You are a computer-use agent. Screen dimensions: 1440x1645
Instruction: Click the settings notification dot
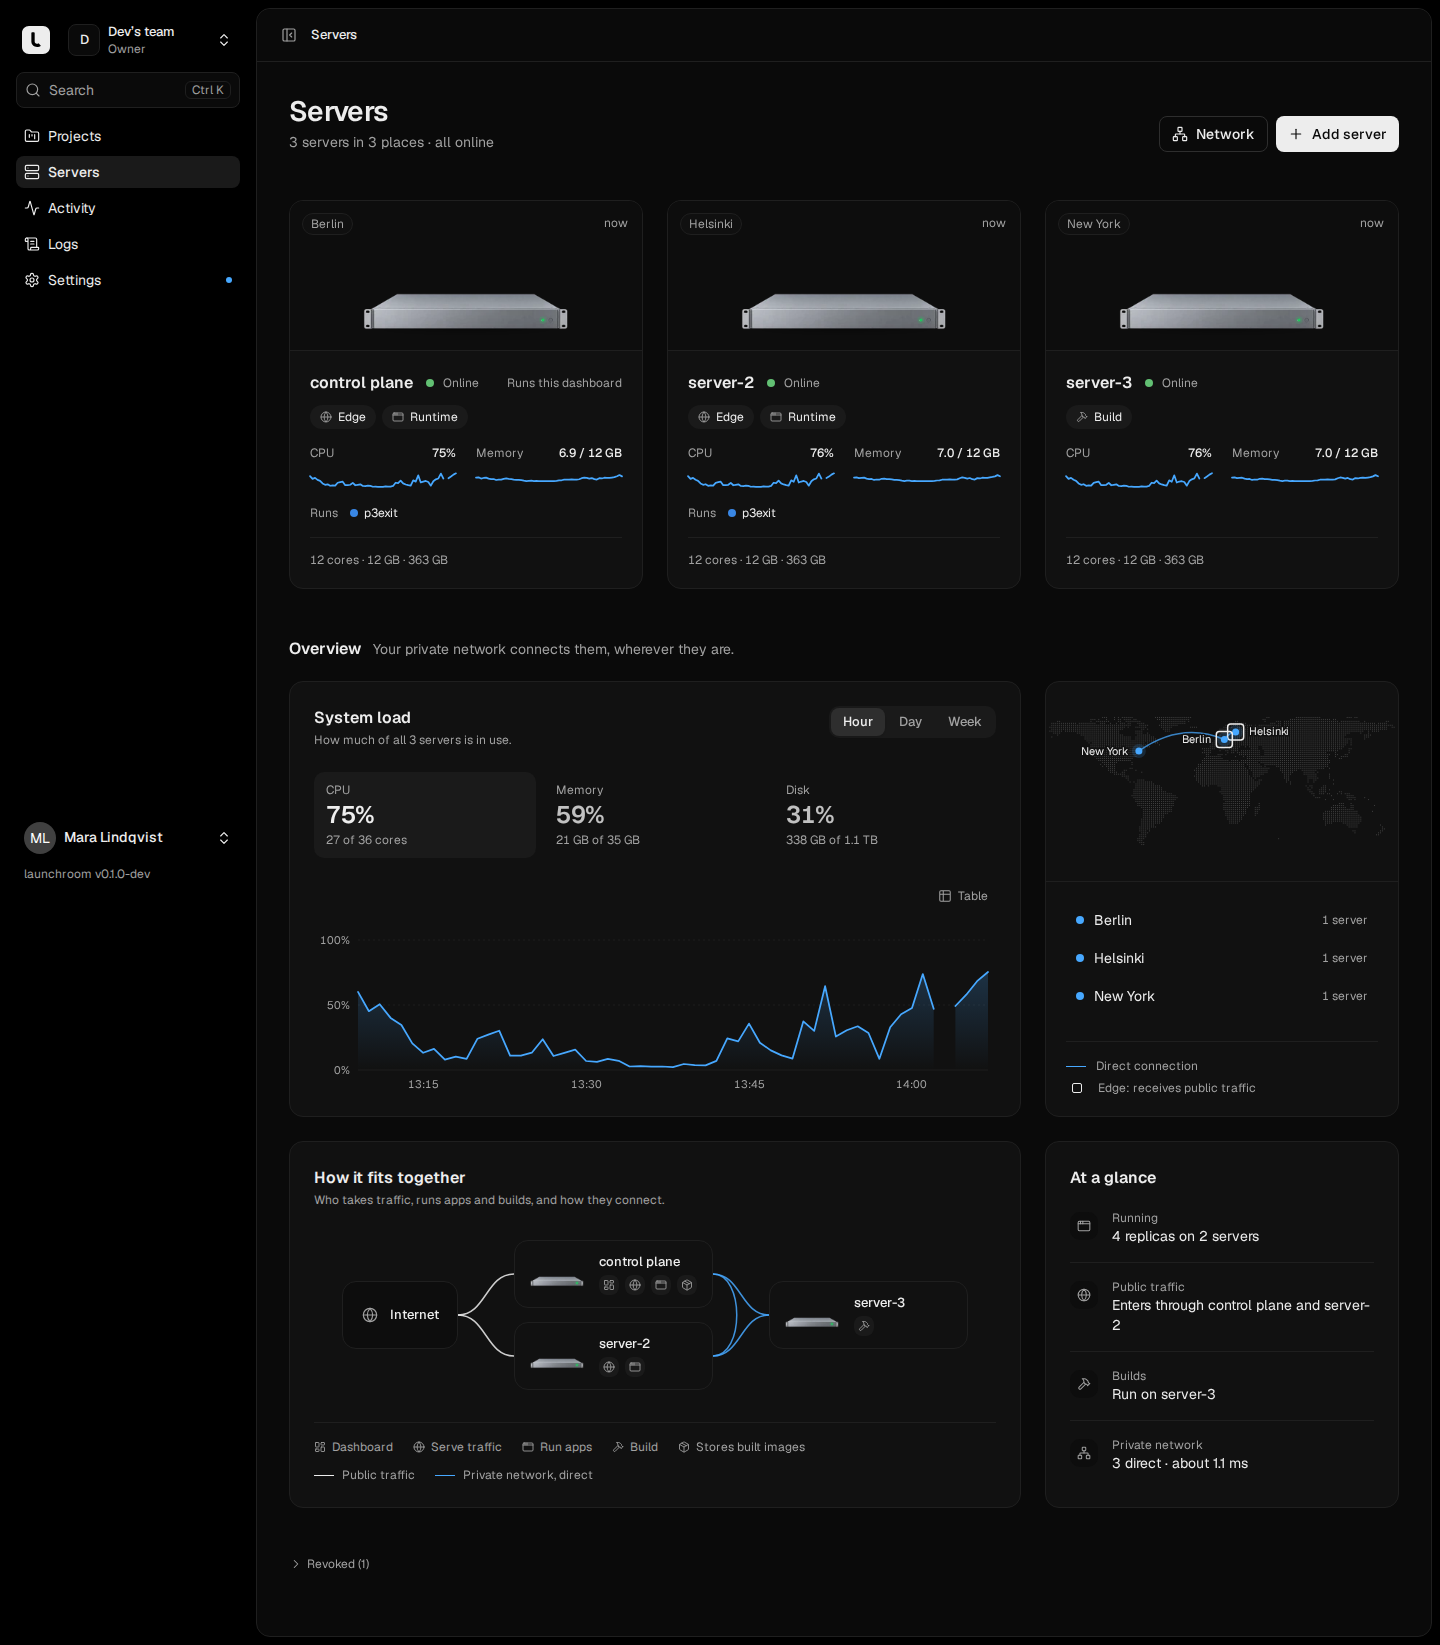point(229,280)
